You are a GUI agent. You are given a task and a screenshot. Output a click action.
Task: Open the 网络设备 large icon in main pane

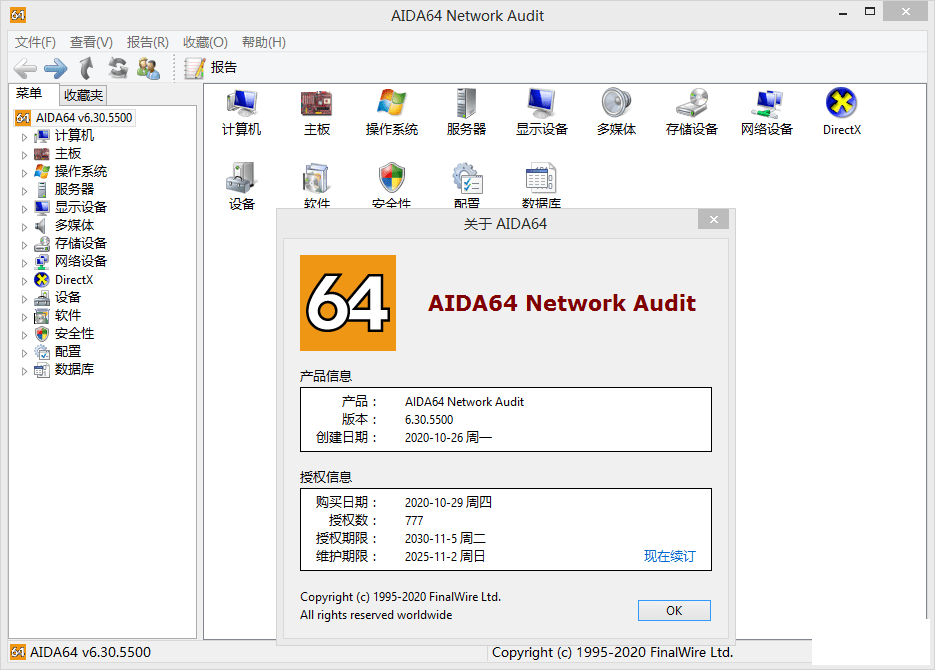767,113
